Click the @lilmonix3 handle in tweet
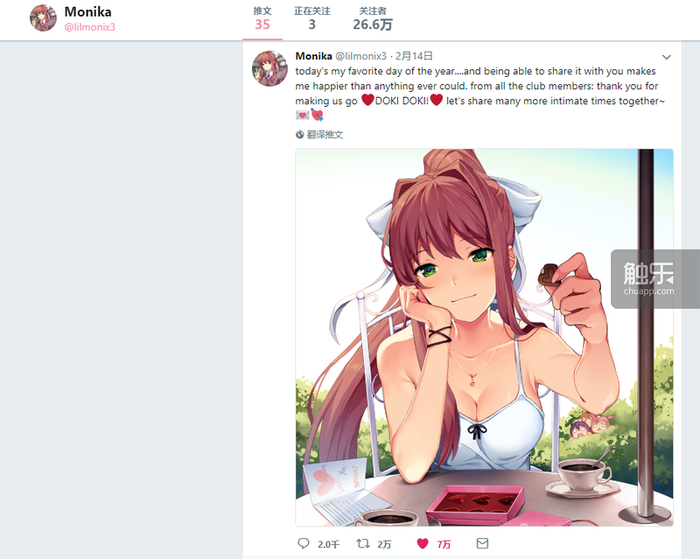700x559 pixels. click(x=361, y=56)
